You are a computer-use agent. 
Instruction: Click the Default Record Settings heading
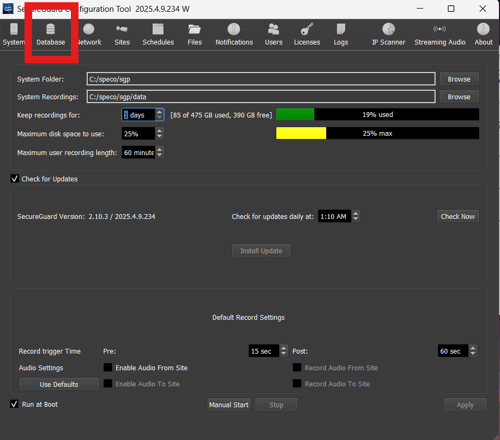(248, 317)
